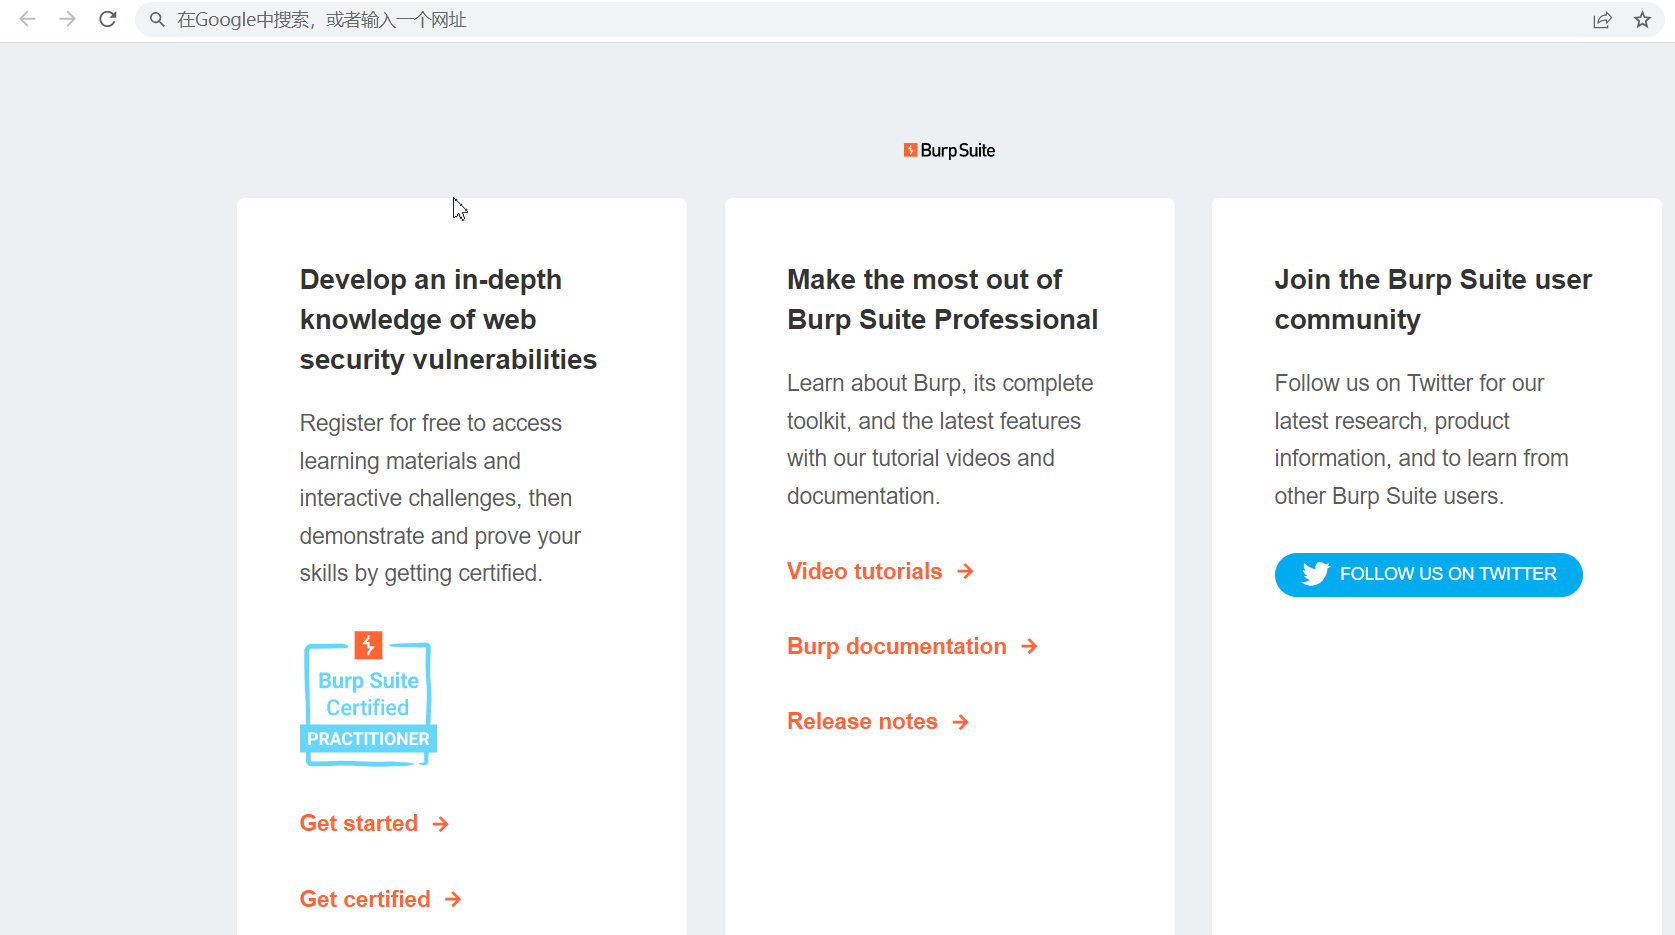
Task: Open the Get certified link
Action: pyautogui.click(x=365, y=899)
